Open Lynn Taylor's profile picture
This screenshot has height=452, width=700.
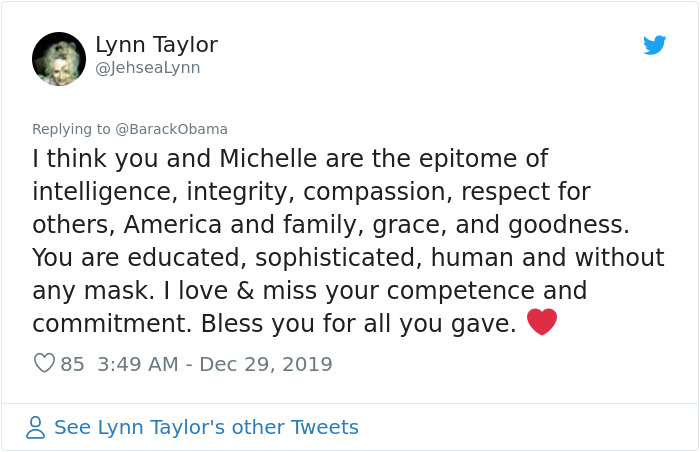[x=59, y=59]
